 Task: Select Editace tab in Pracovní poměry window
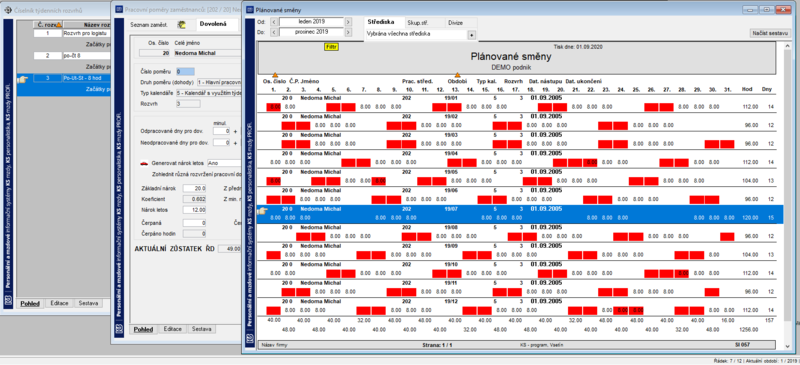(x=172, y=329)
